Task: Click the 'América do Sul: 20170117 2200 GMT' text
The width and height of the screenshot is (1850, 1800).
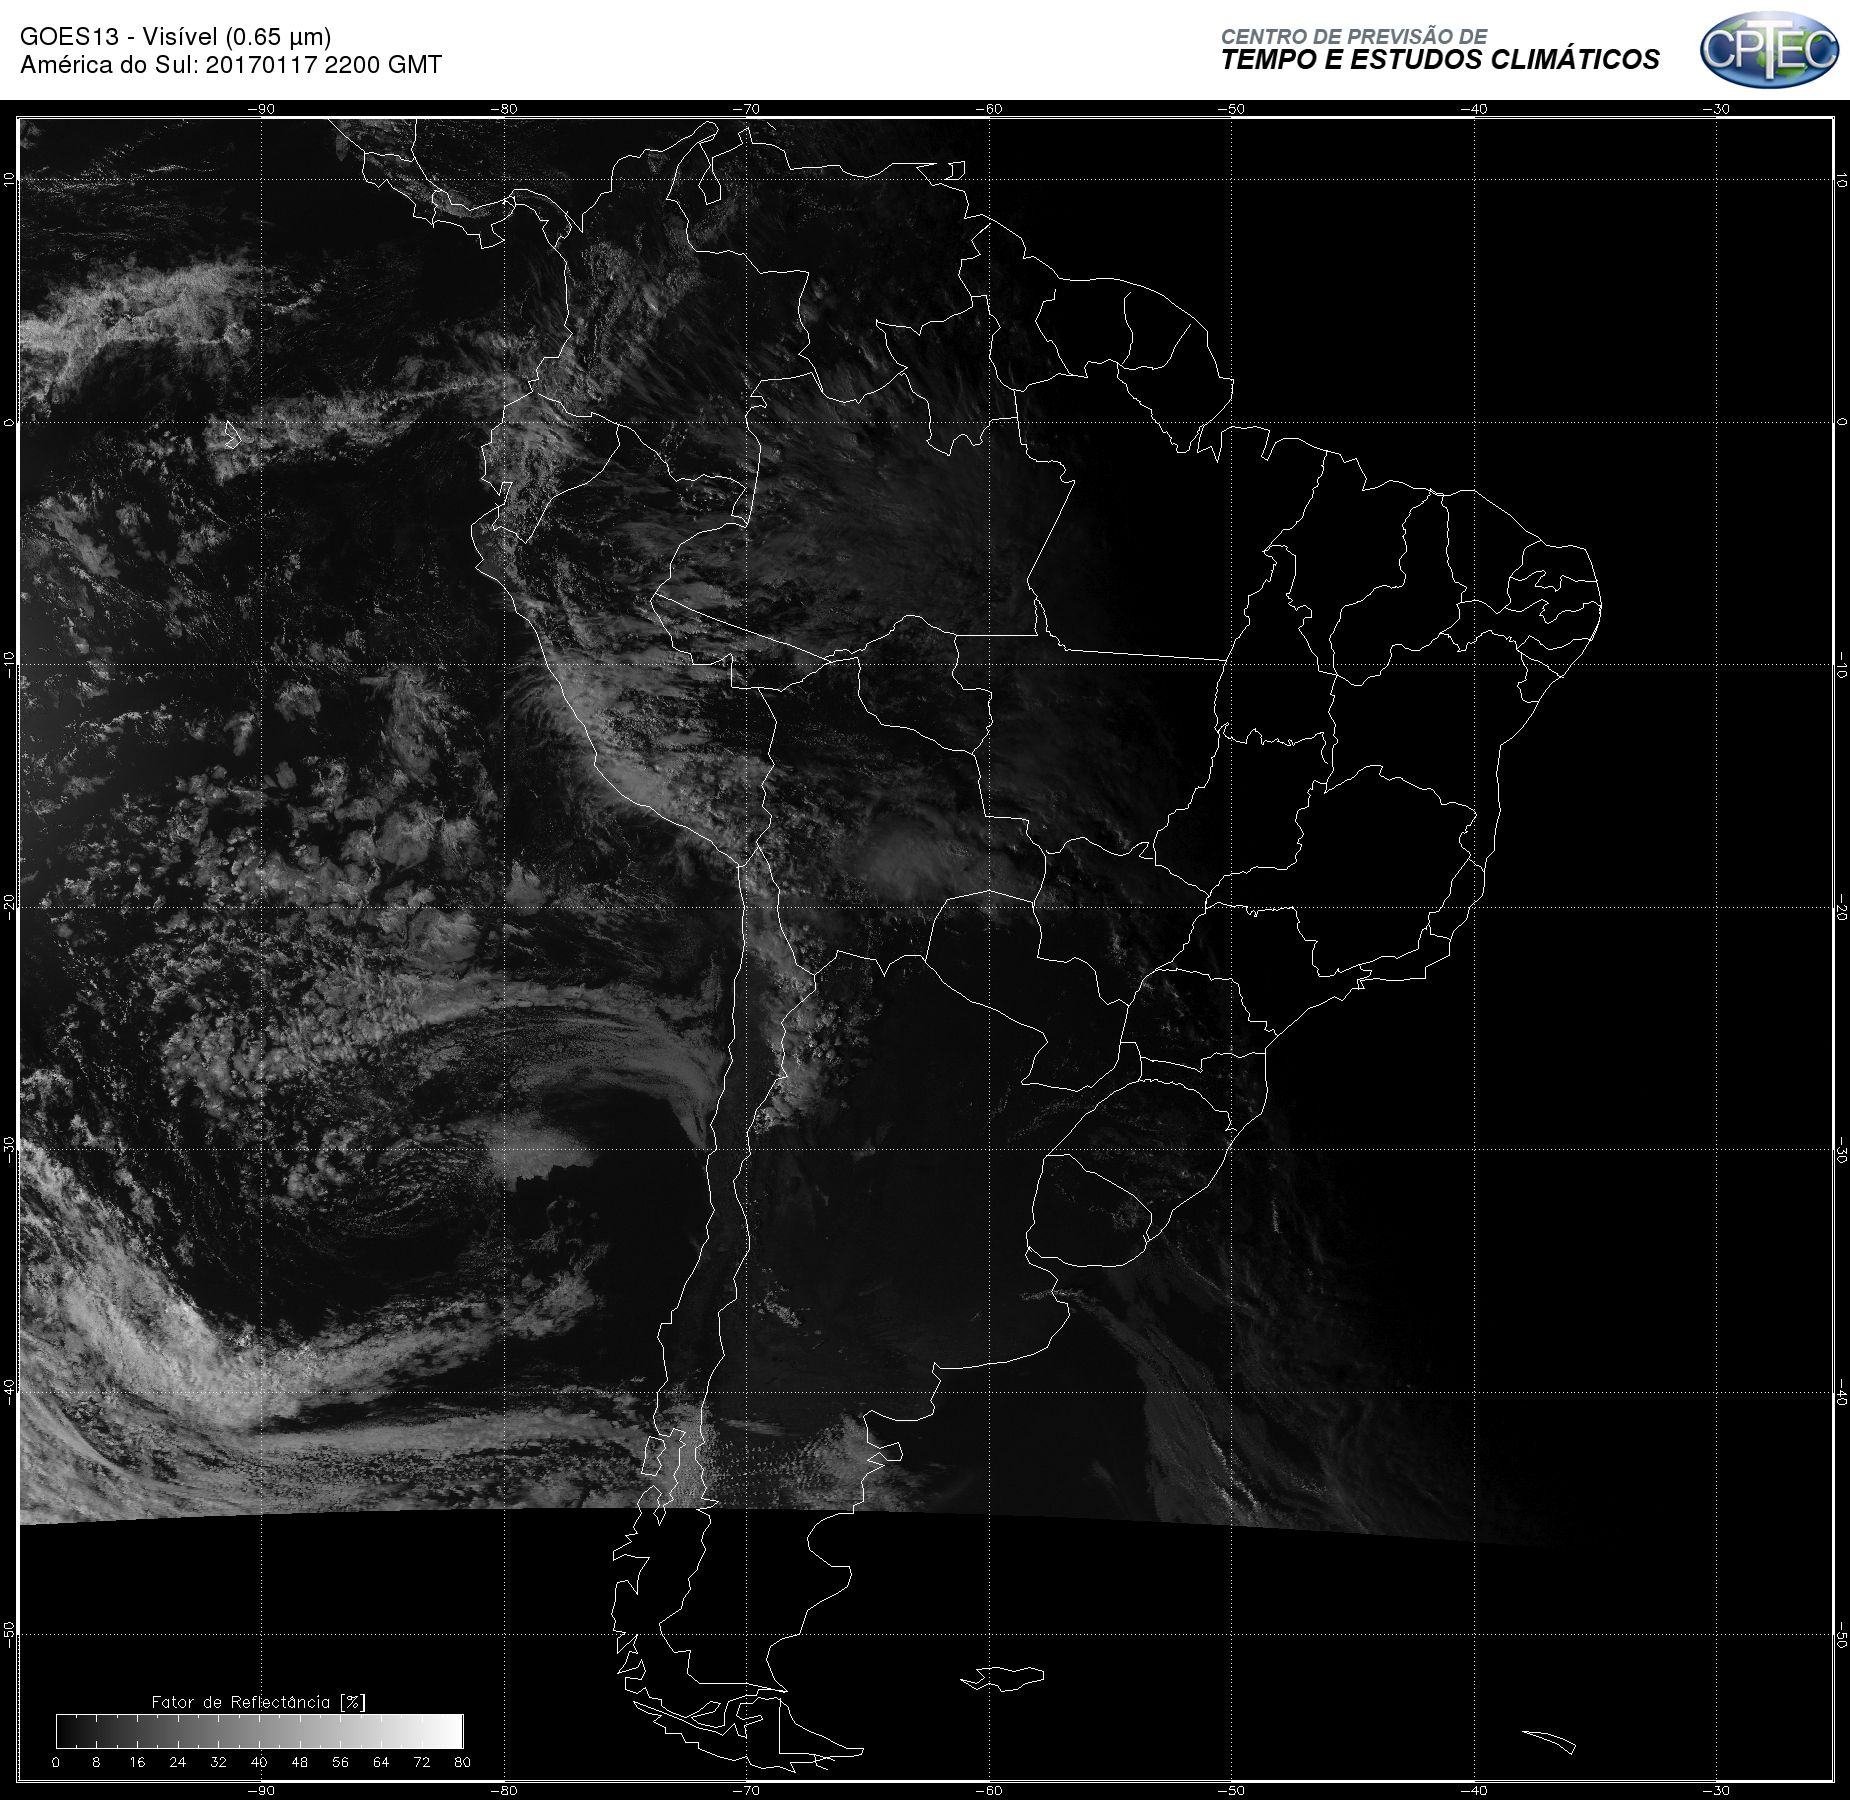Action: [x=231, y=65]
